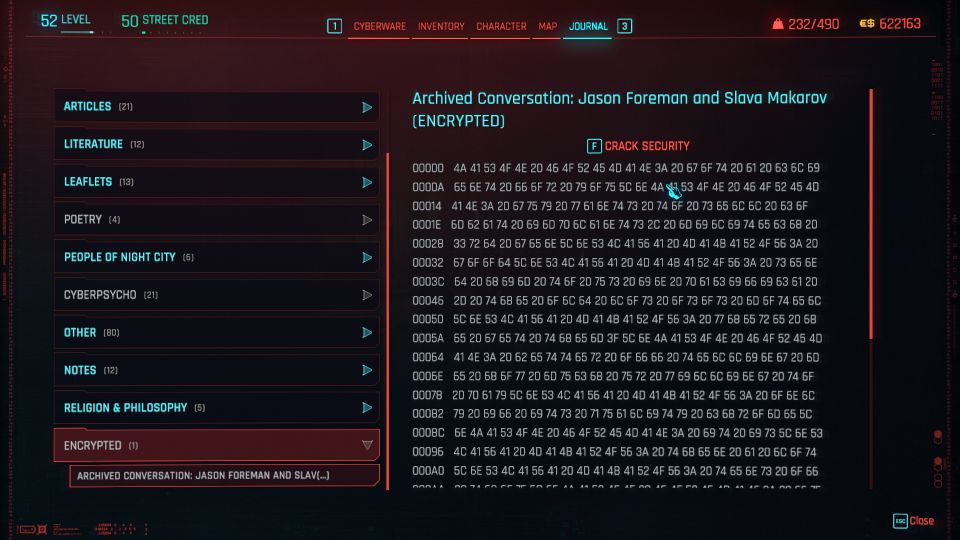Click hex offset 00014

(x=427, y=206)
